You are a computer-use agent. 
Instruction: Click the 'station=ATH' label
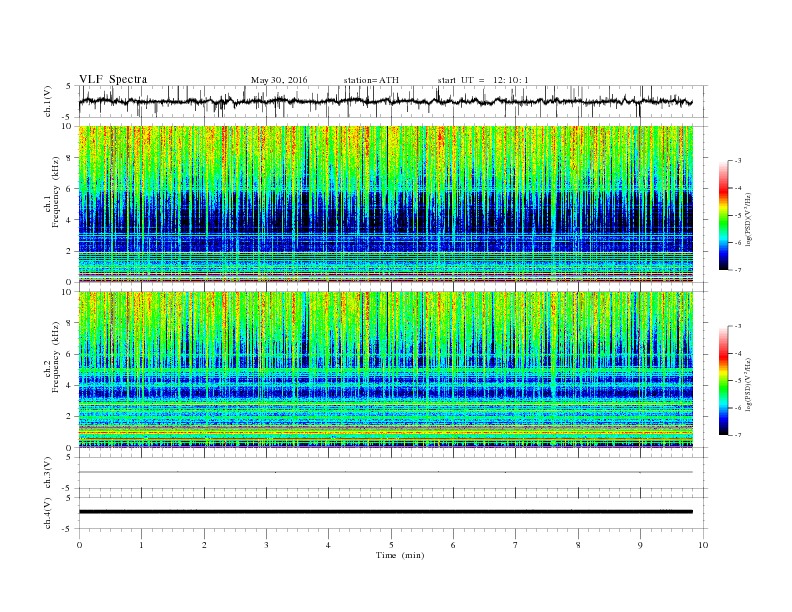click(x=371, y=80)
